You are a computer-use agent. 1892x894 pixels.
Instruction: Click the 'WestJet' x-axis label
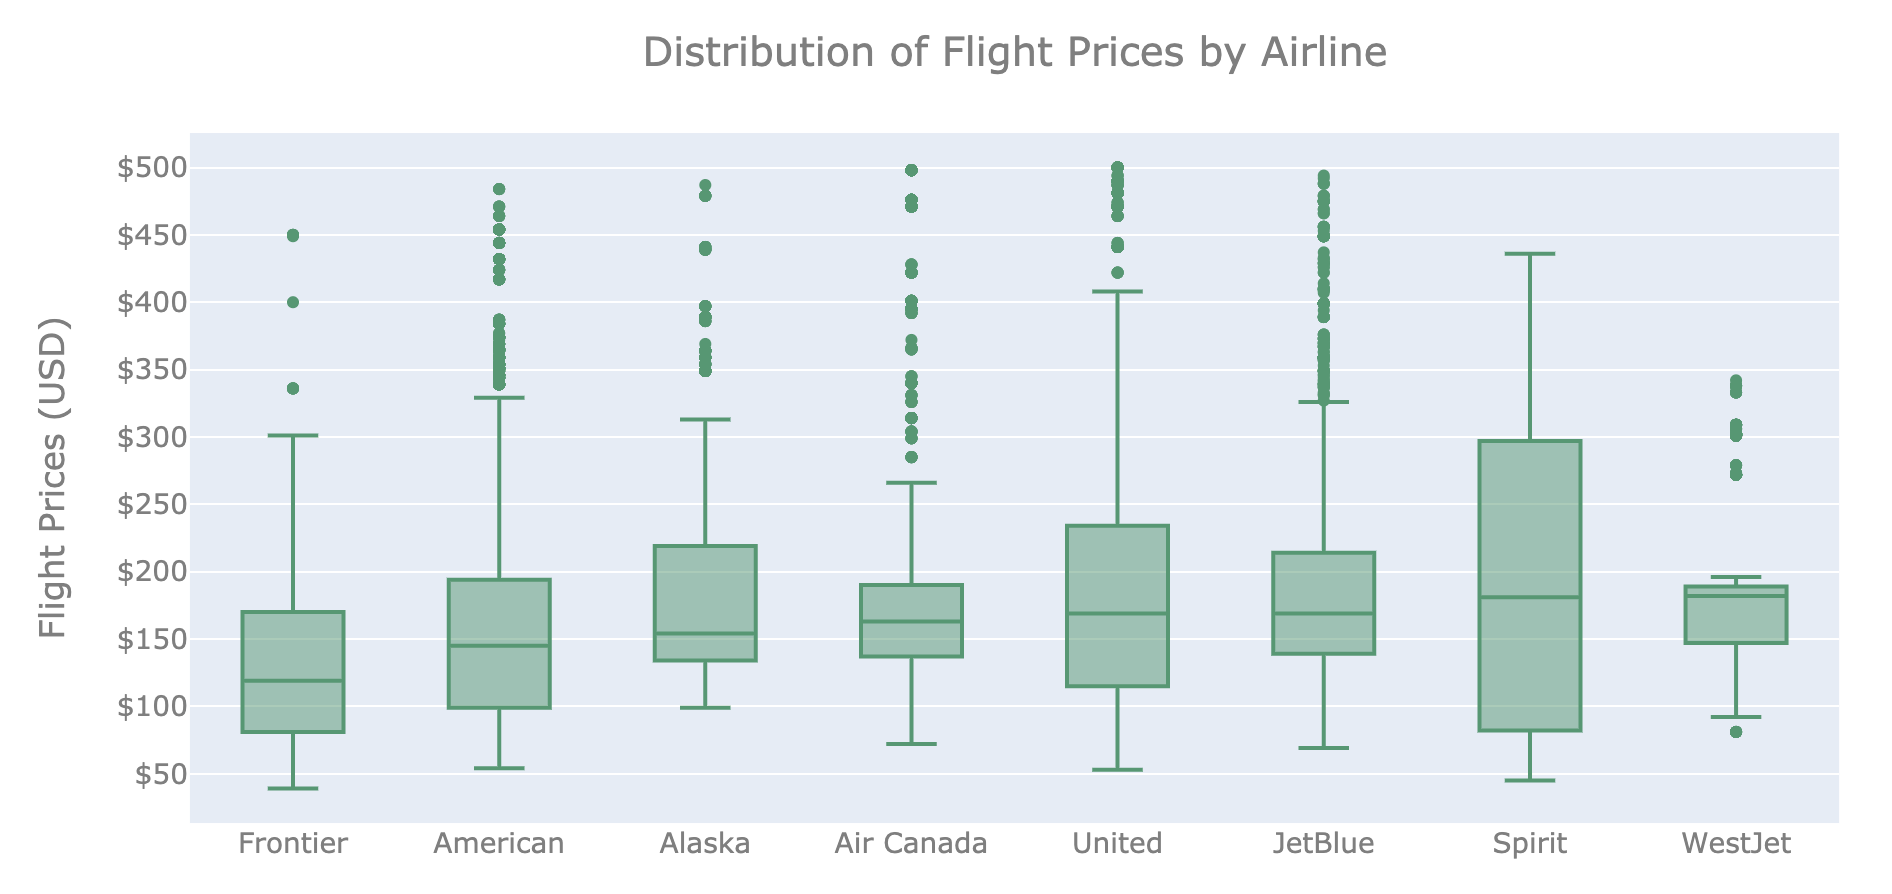[x=1736, y=844]
